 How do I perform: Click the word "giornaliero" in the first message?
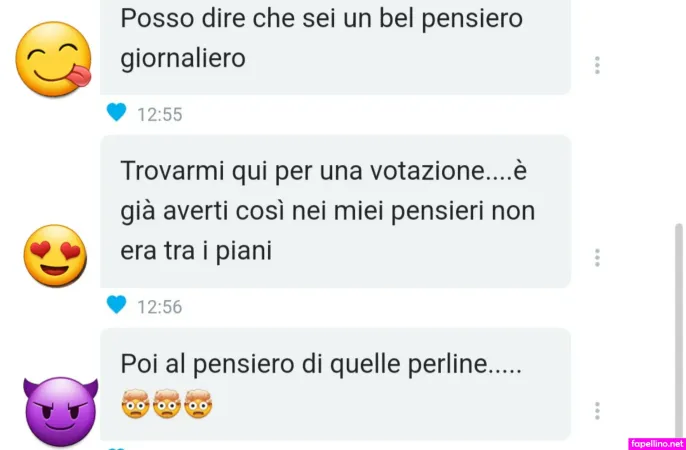pyautogui.click(x=183, y=59)
